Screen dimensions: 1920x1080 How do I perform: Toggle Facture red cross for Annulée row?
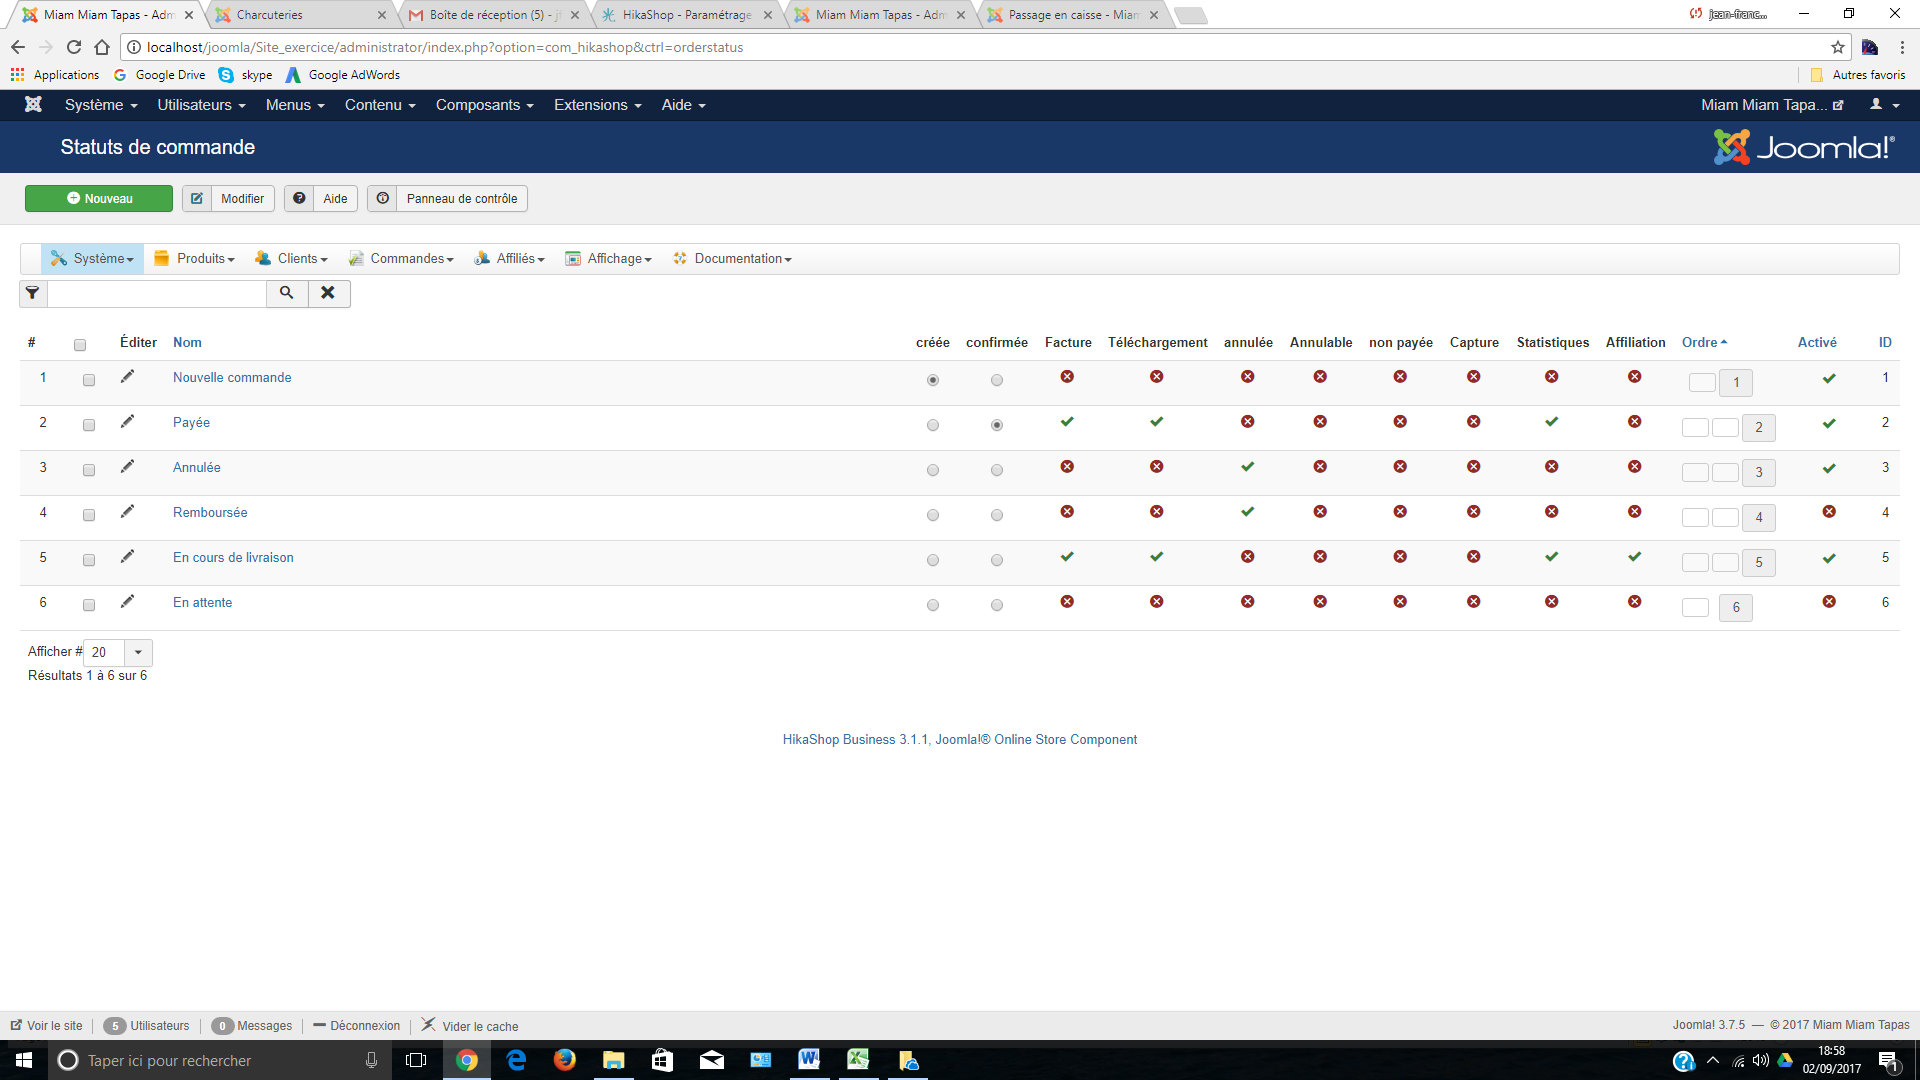(1067, 467)
